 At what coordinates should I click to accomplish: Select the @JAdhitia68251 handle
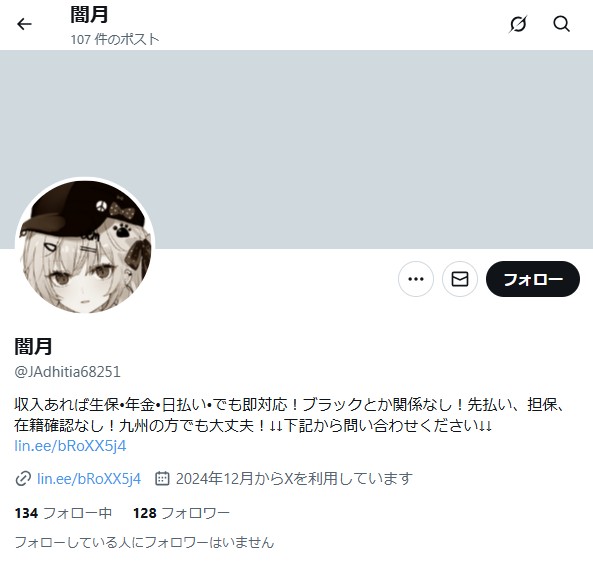(x=67, y=372)
